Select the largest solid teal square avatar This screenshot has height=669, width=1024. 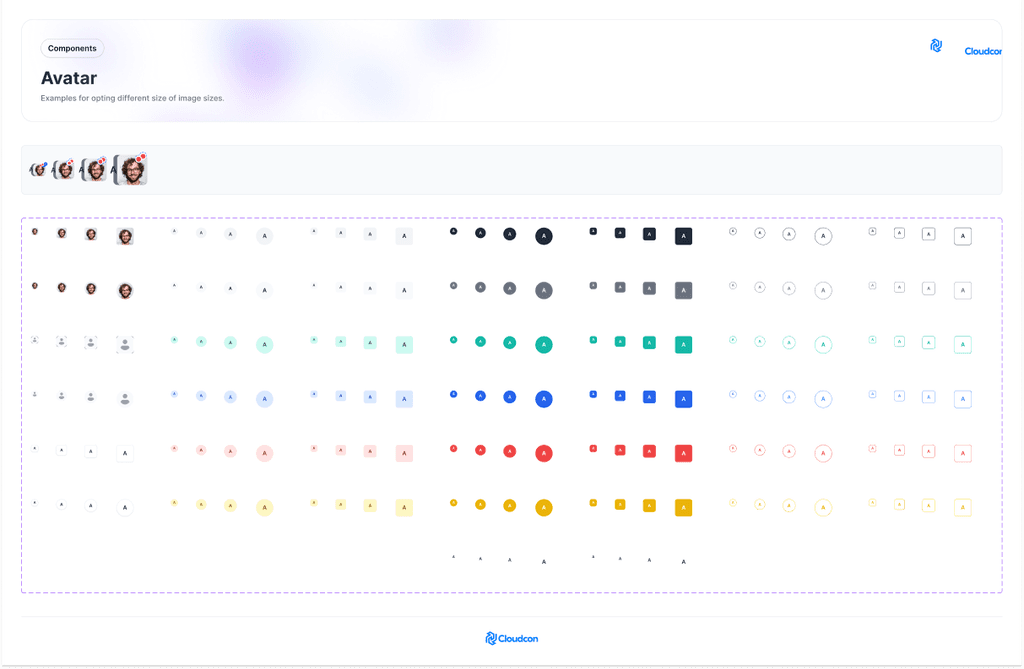(683, 344)
